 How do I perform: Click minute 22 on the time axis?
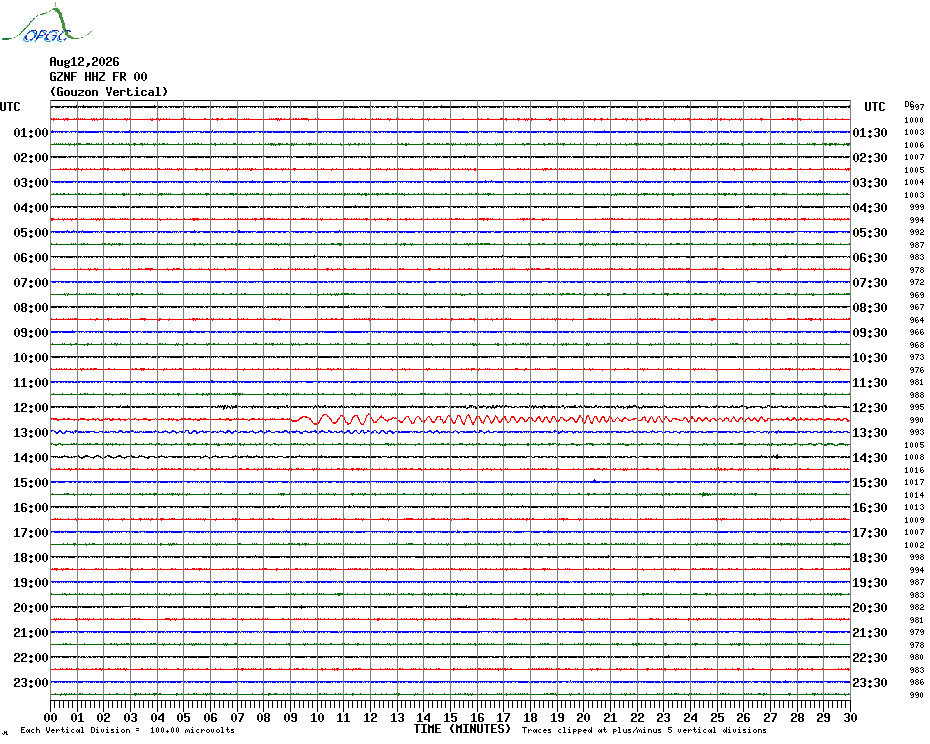click(x=637, y=717)
